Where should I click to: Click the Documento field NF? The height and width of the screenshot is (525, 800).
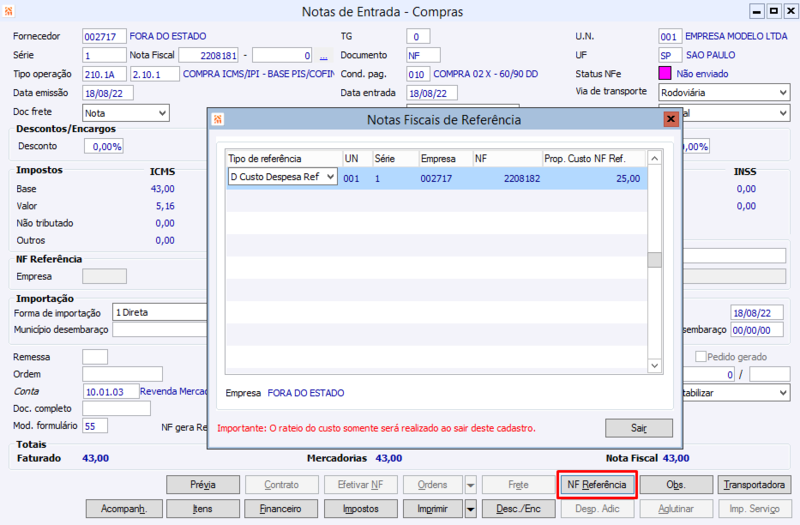point(423,55)
